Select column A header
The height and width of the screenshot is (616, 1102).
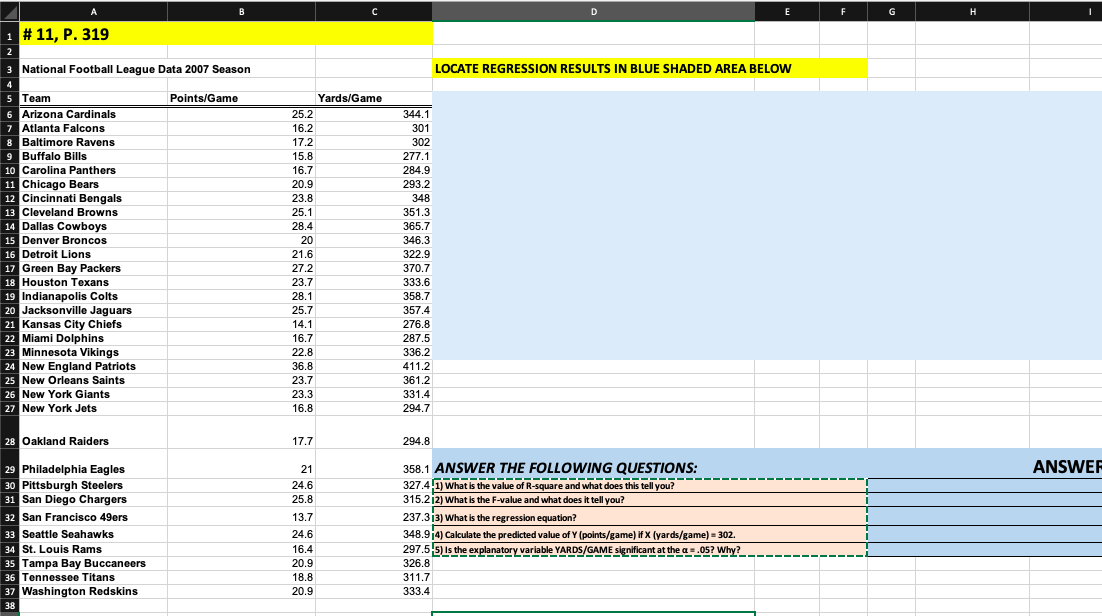(93, 11)
